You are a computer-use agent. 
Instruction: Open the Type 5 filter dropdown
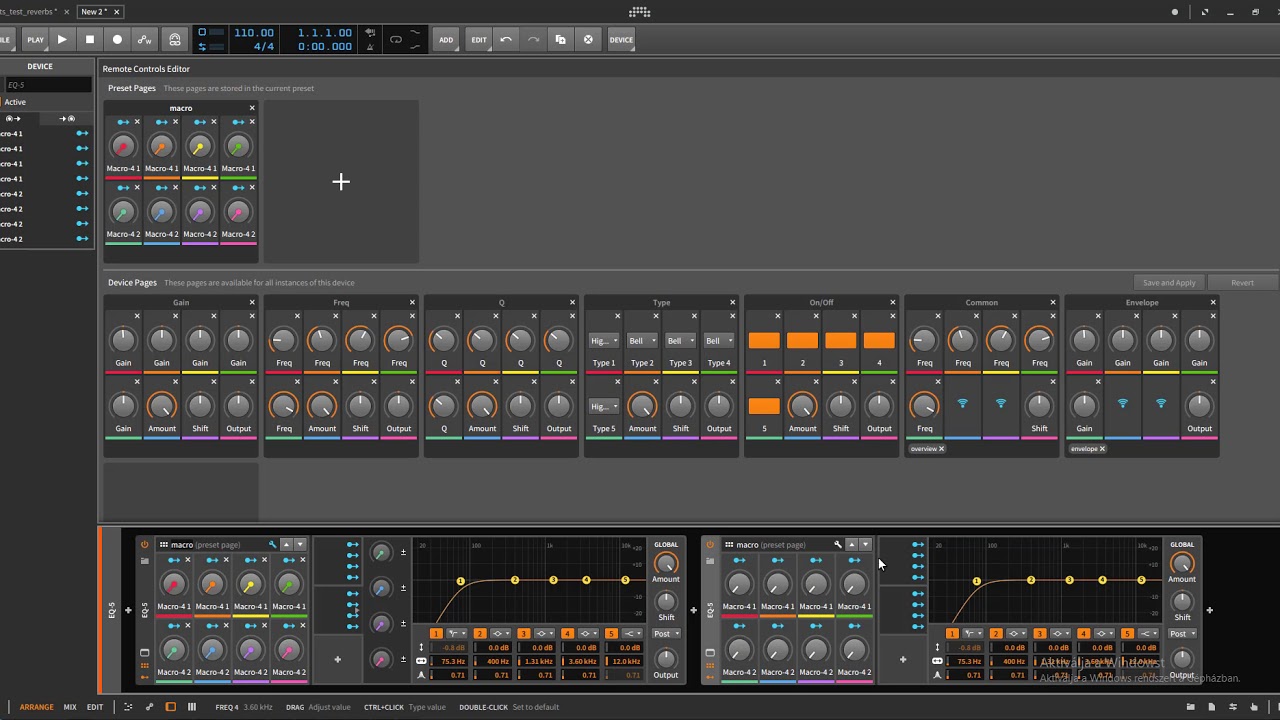[604, 406]
